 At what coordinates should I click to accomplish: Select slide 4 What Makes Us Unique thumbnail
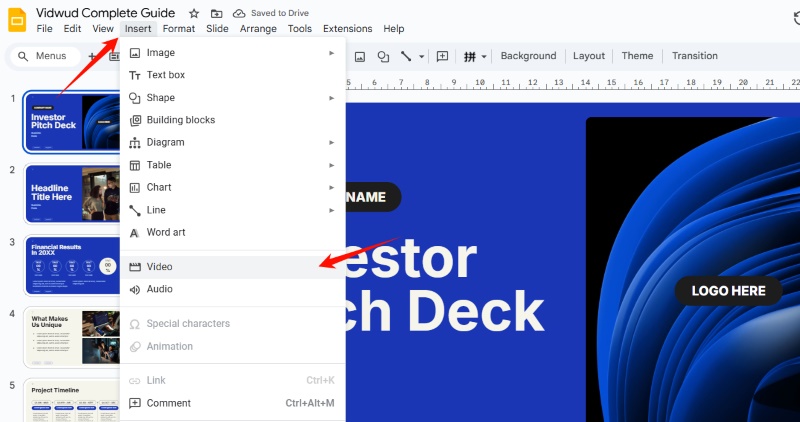(x=72, y=337)
